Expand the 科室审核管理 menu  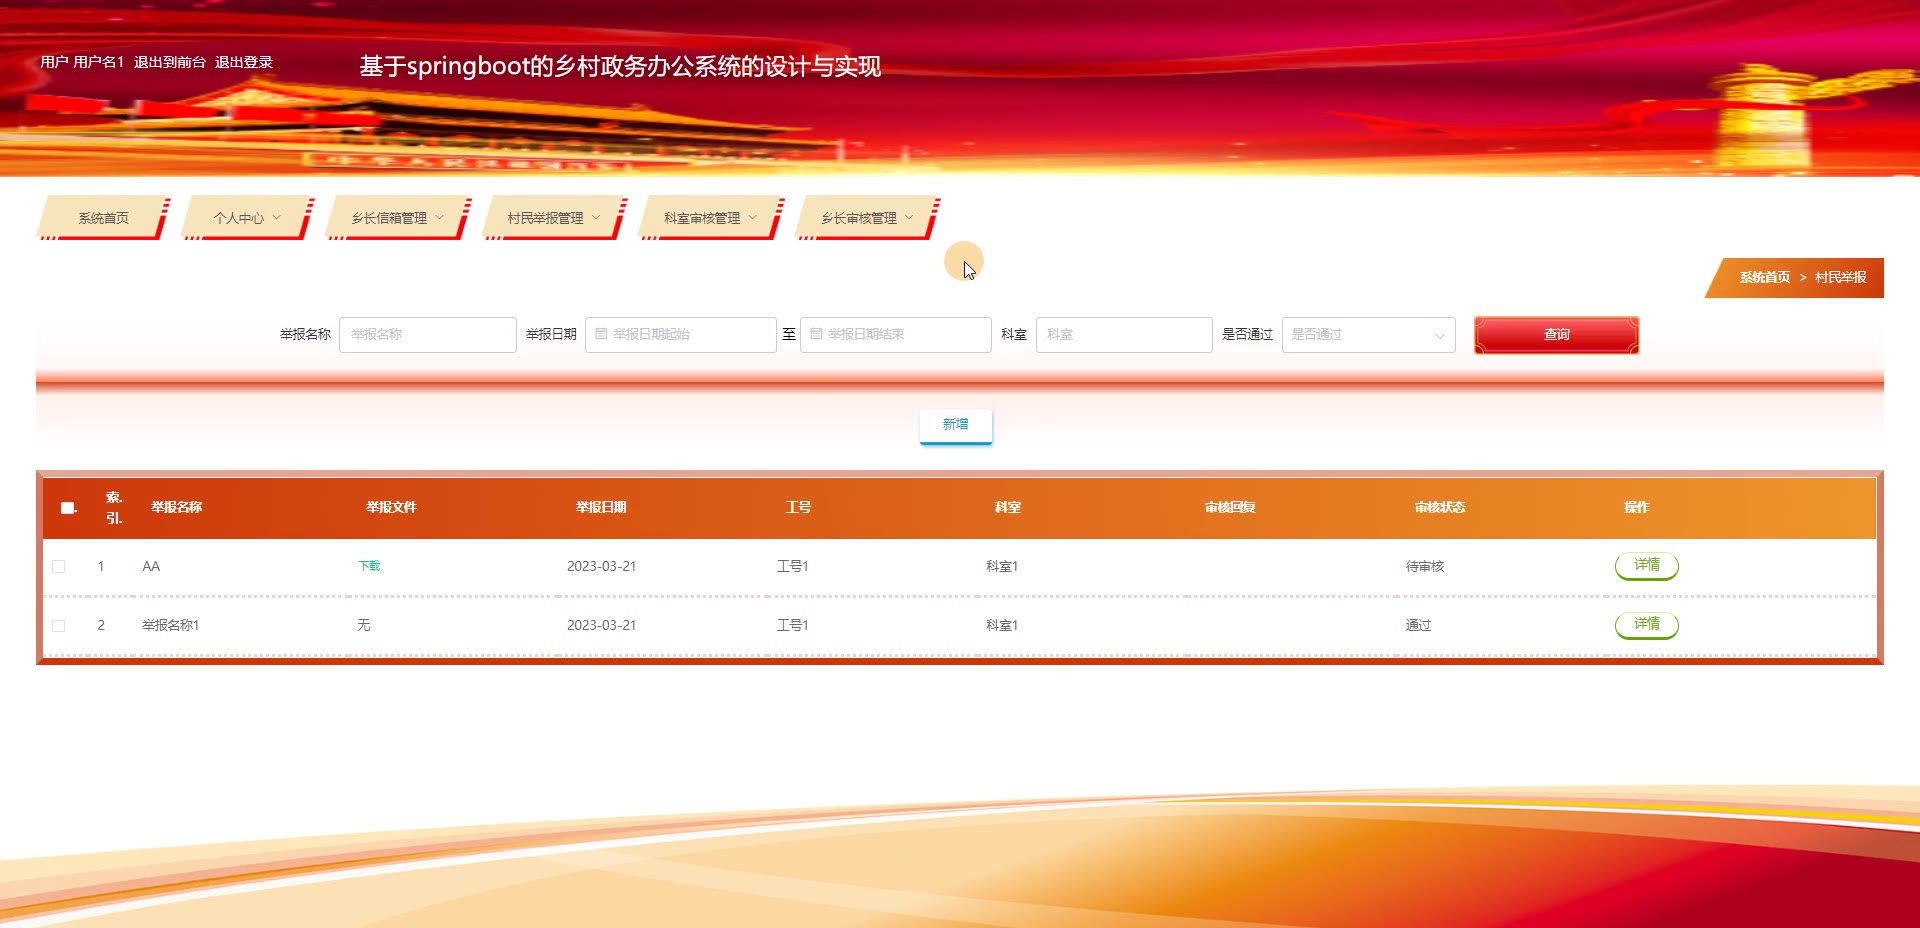(711, 218)
